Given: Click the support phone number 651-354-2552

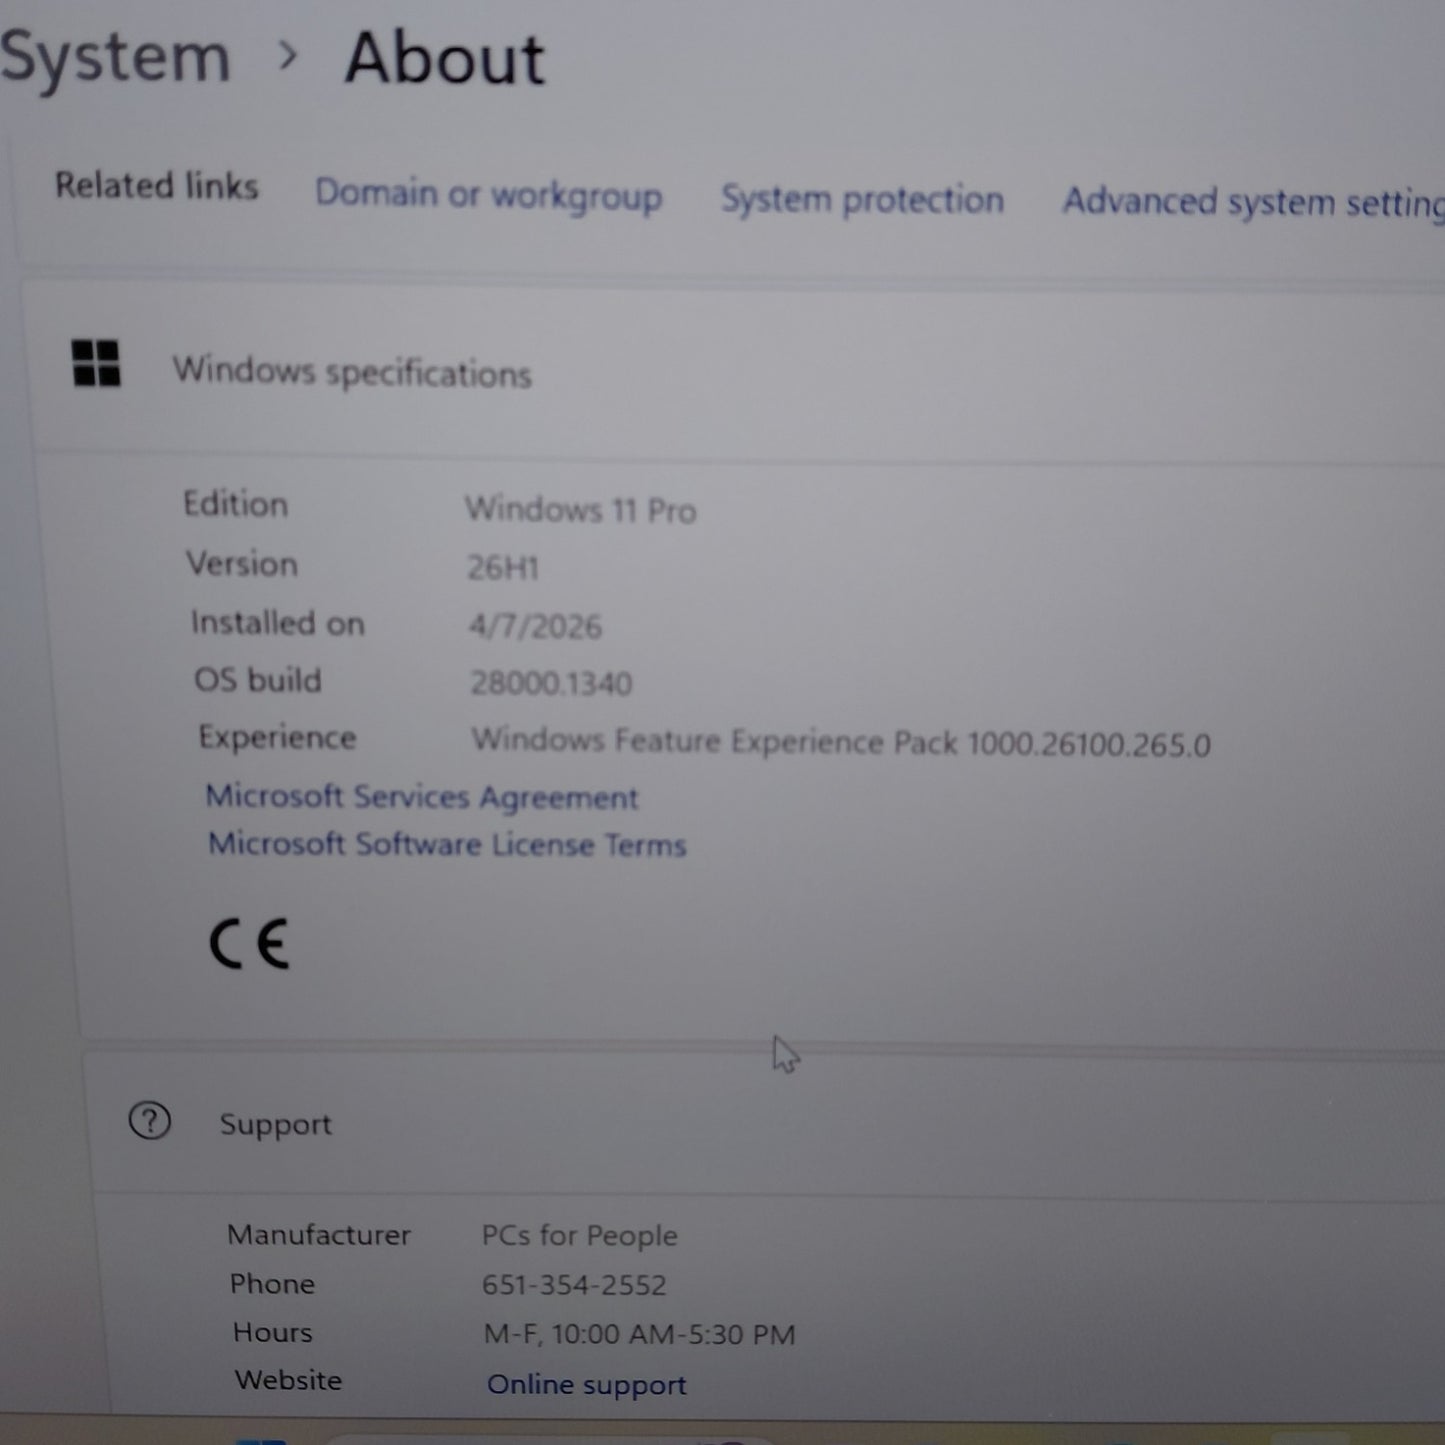Looking at the screenshot, I should (x=574, y=1285).
